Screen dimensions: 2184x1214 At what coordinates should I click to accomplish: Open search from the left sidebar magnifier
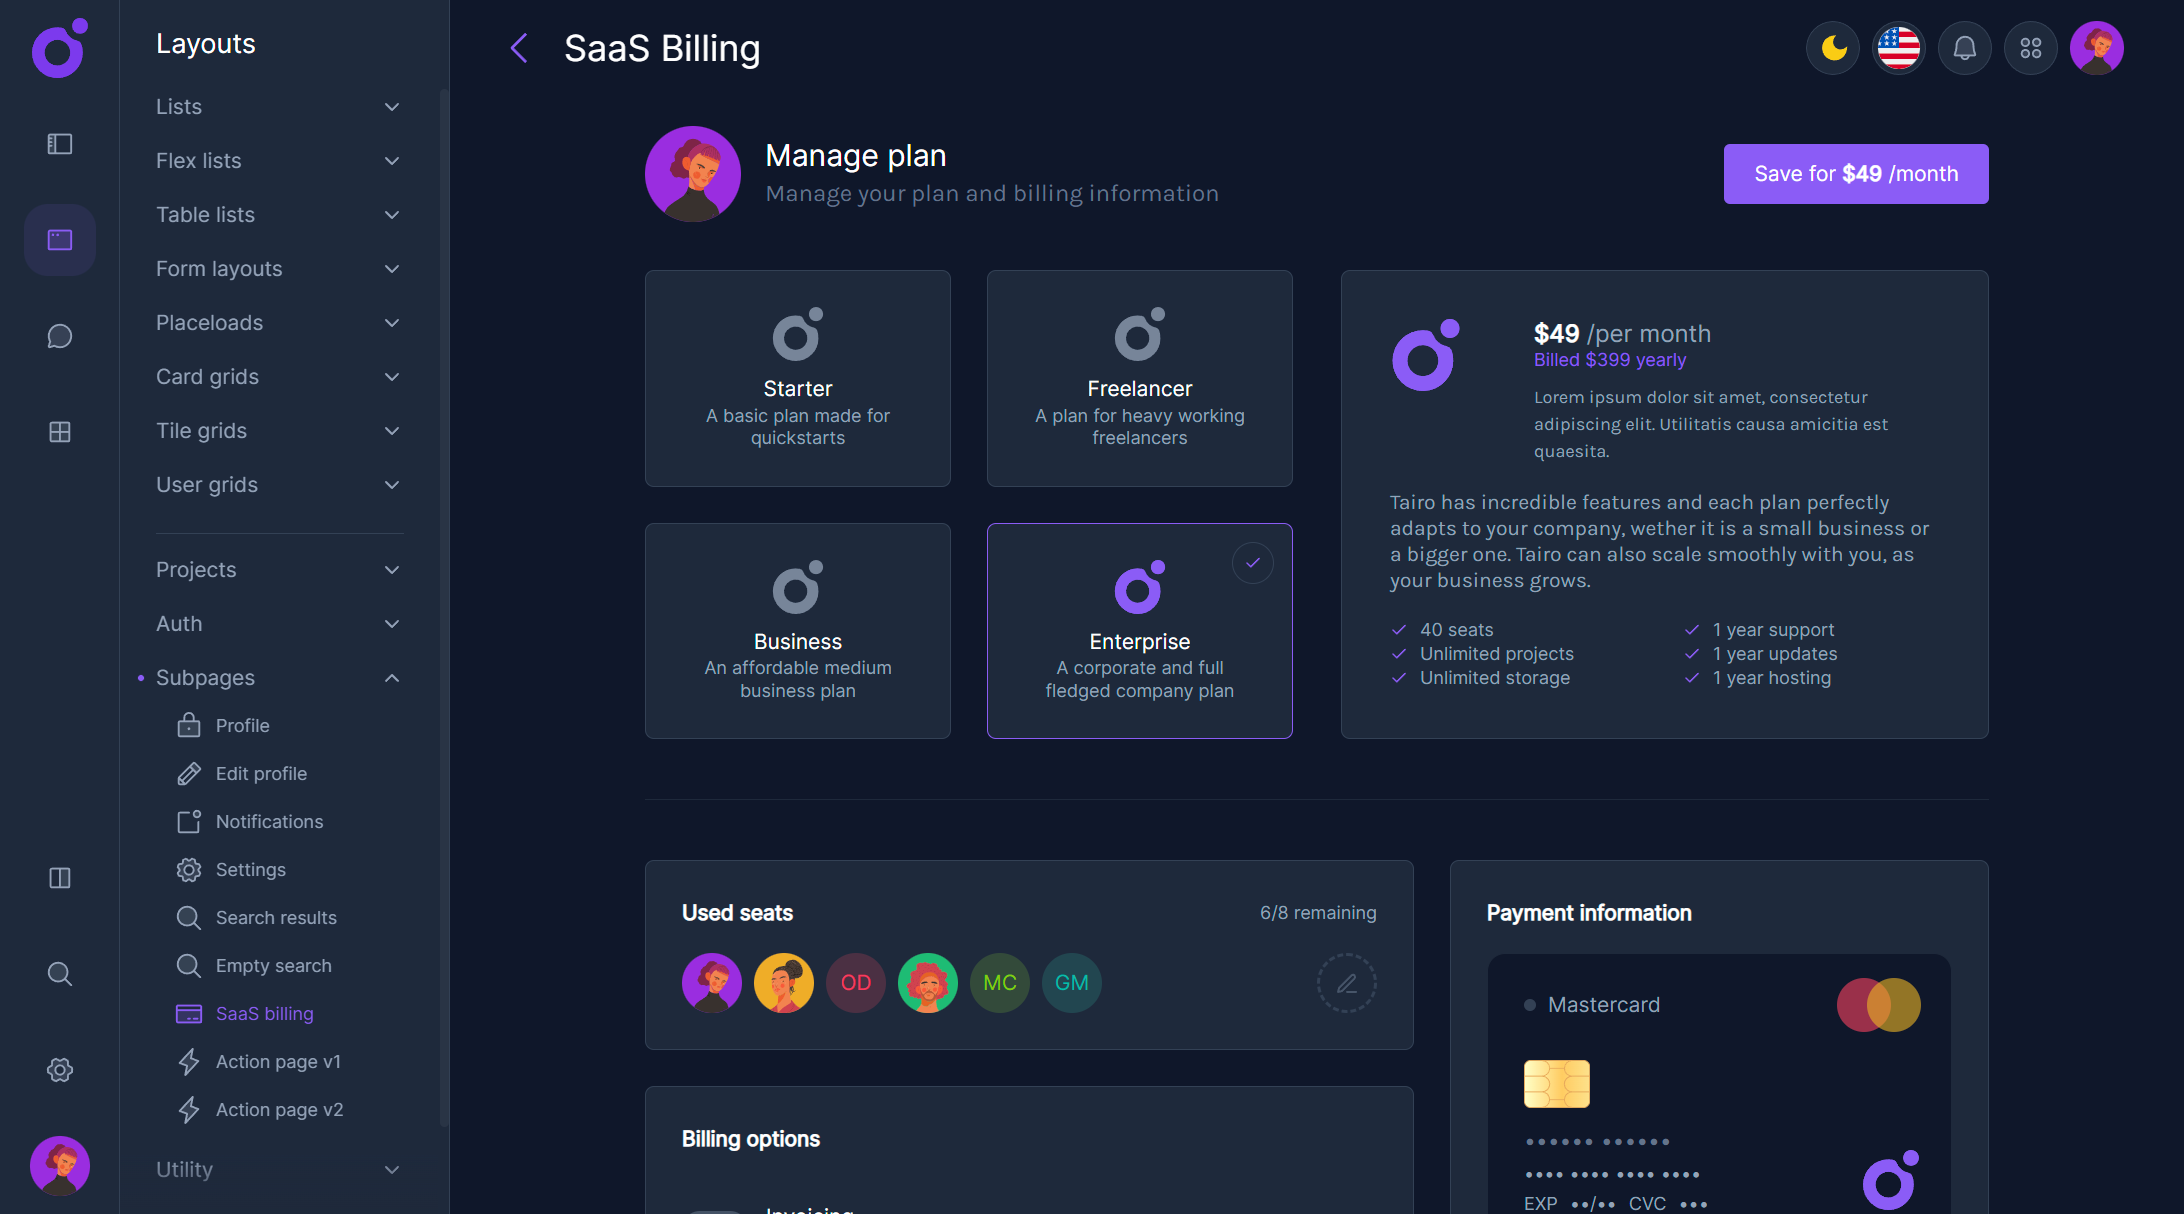pyautogui.click(x=59, y=974)
